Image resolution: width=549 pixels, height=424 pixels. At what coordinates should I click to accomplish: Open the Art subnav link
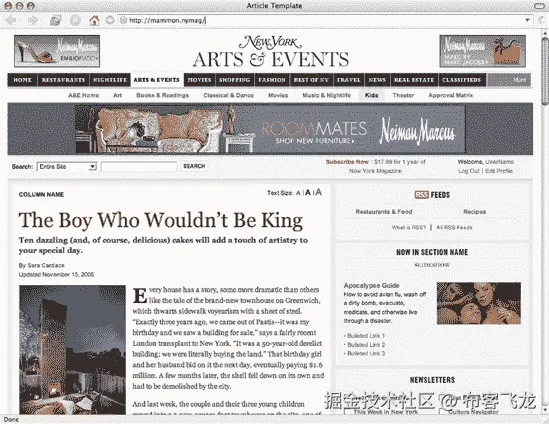(117, 95)
